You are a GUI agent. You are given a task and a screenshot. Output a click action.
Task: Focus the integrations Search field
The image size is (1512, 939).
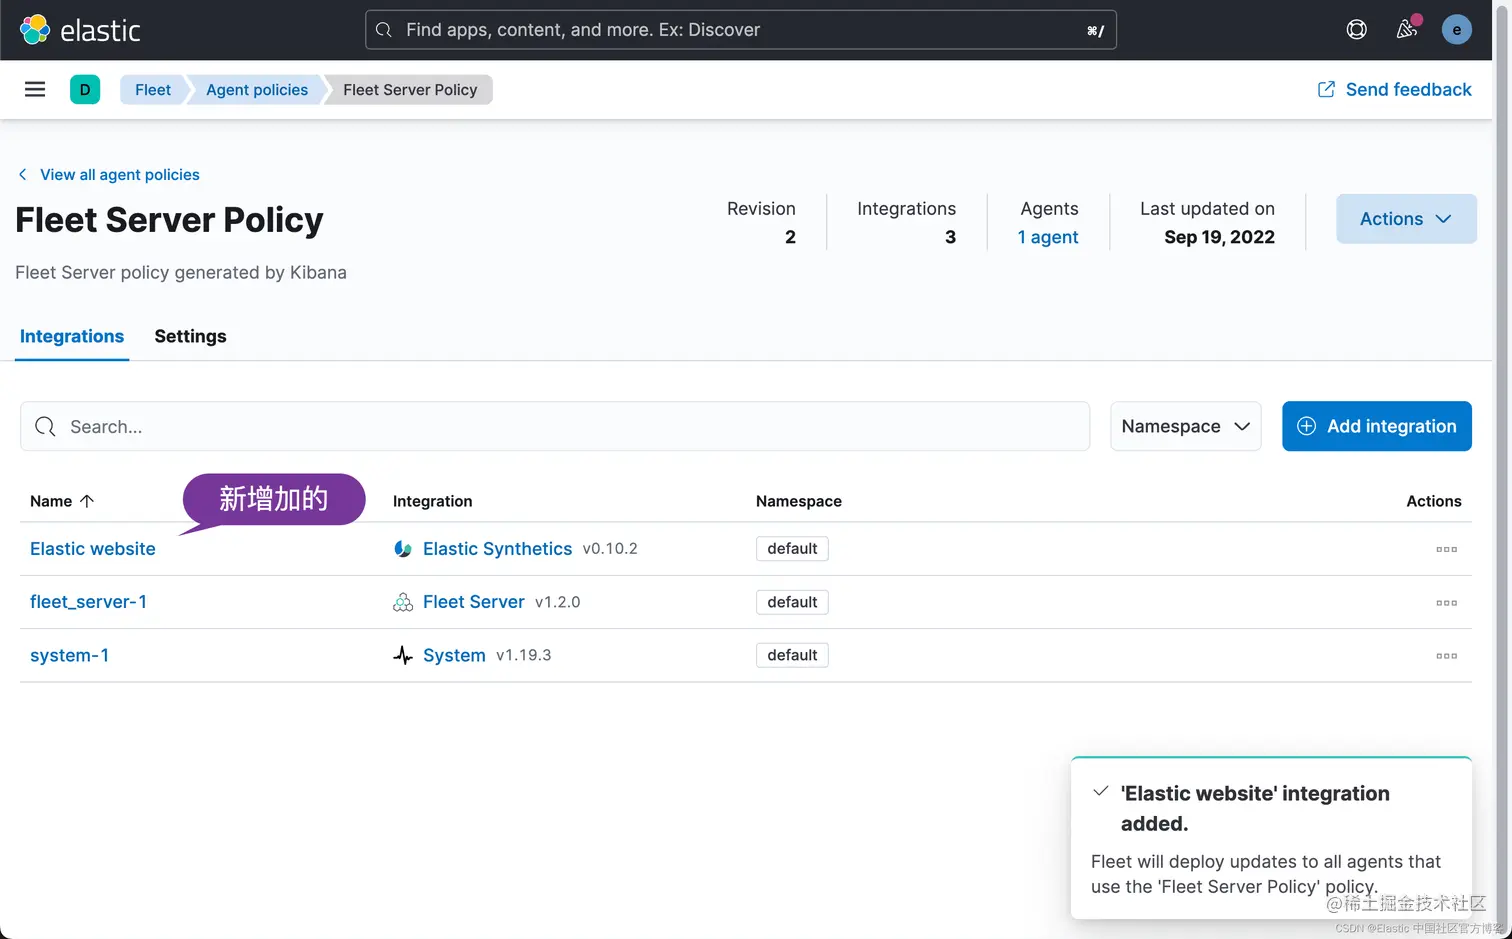click(555, 427)
